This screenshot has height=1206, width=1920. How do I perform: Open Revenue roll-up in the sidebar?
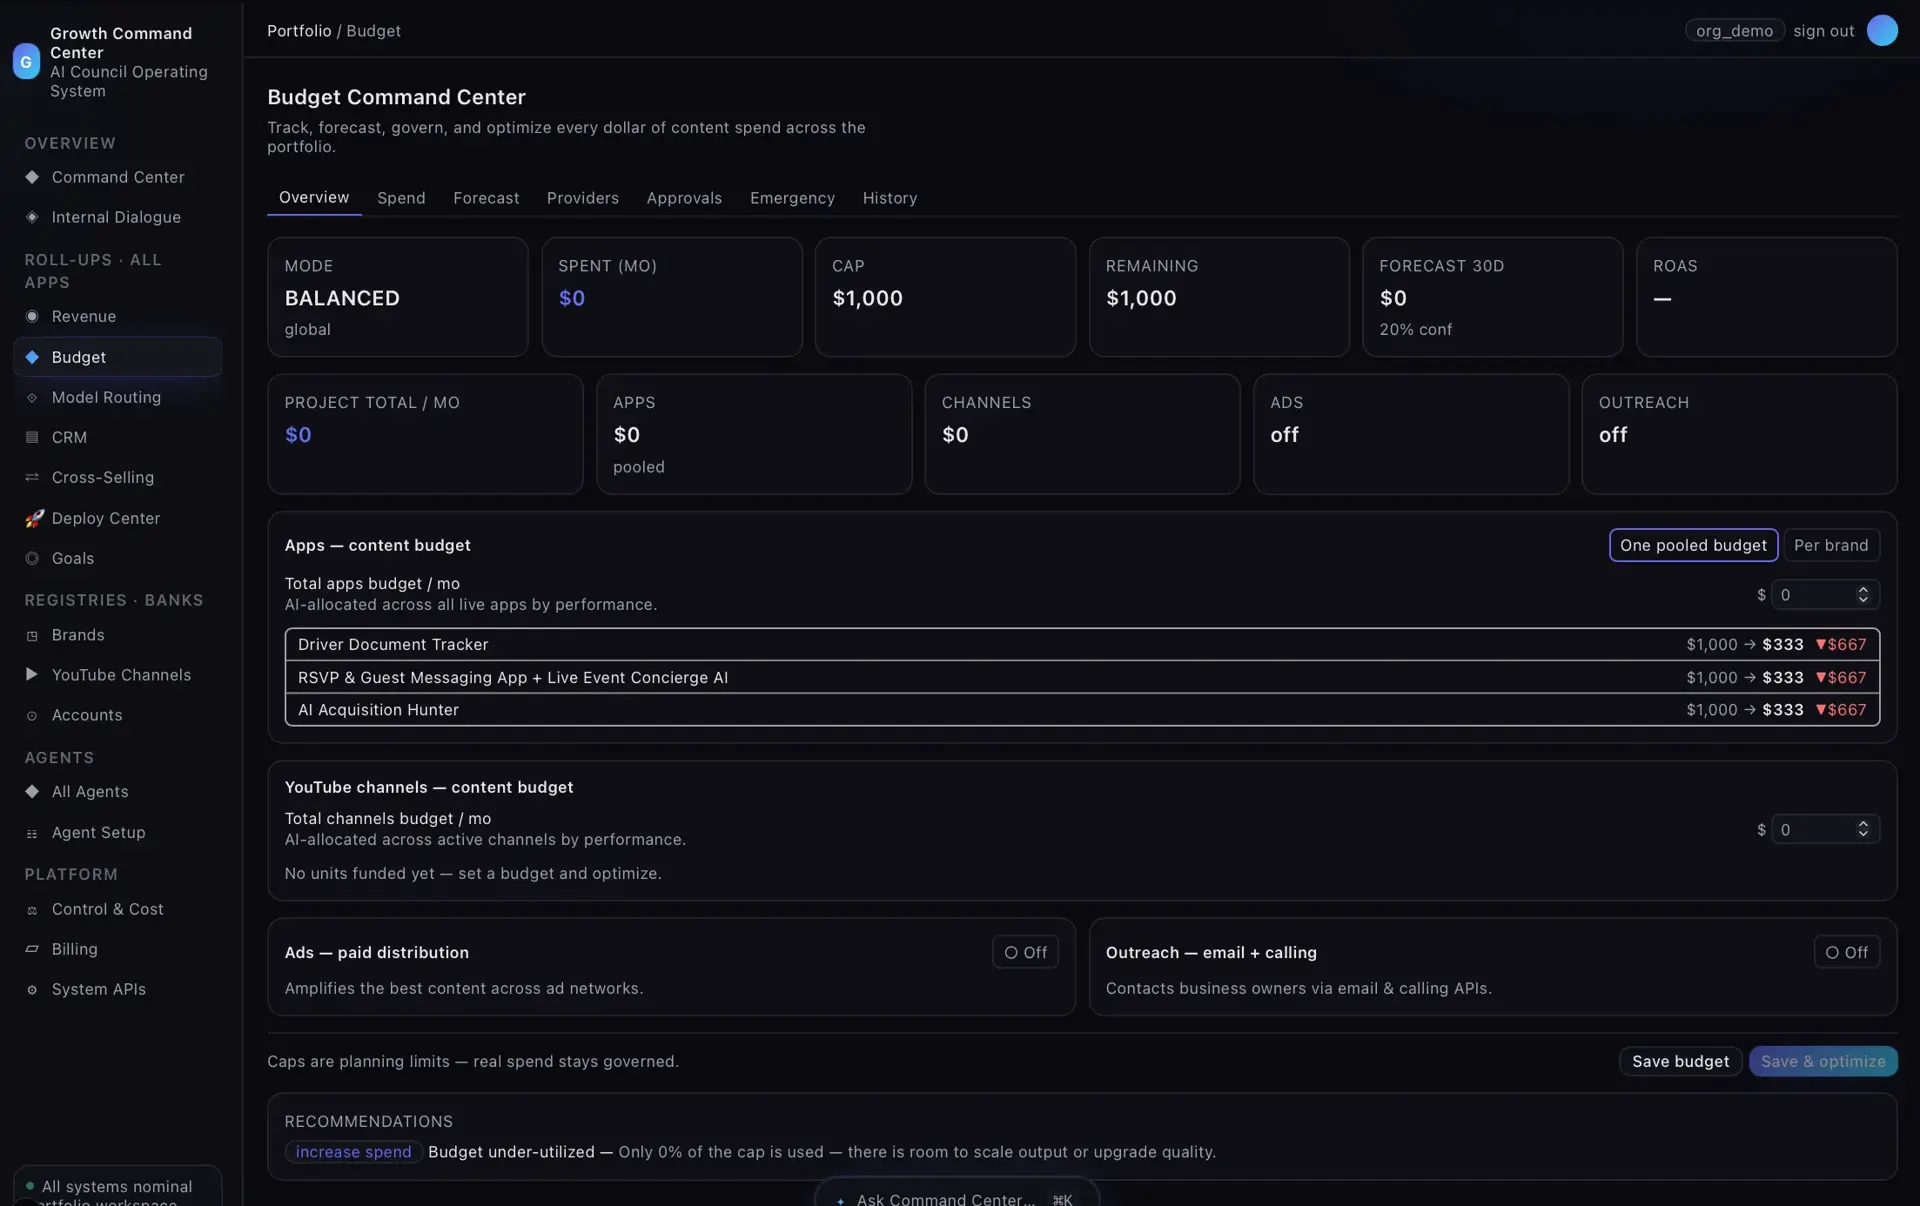118,316
